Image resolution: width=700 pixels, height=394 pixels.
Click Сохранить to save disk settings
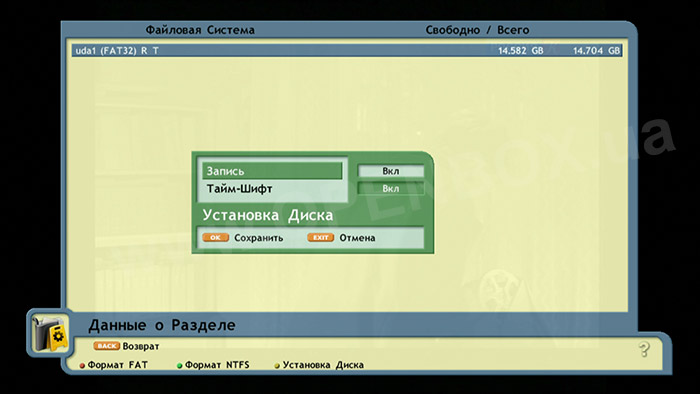click(258, 238)
